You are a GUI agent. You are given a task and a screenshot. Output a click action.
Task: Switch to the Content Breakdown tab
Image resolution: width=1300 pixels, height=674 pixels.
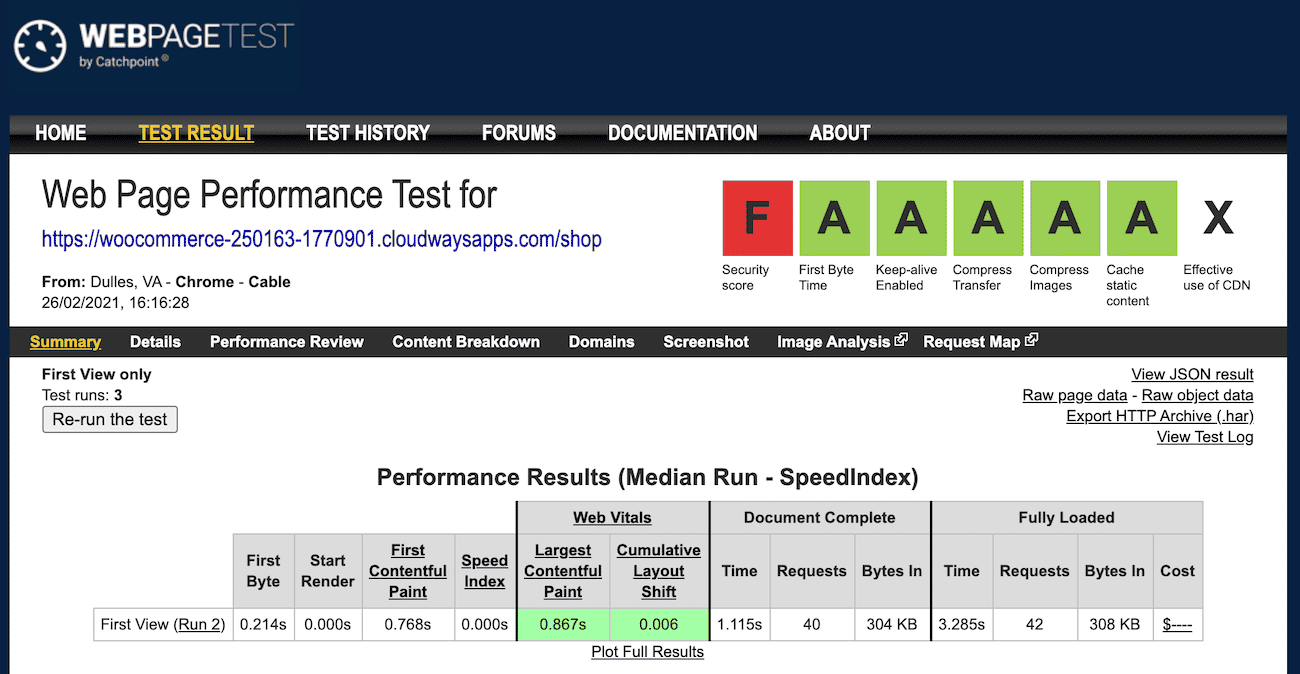(x=466, y=342)
